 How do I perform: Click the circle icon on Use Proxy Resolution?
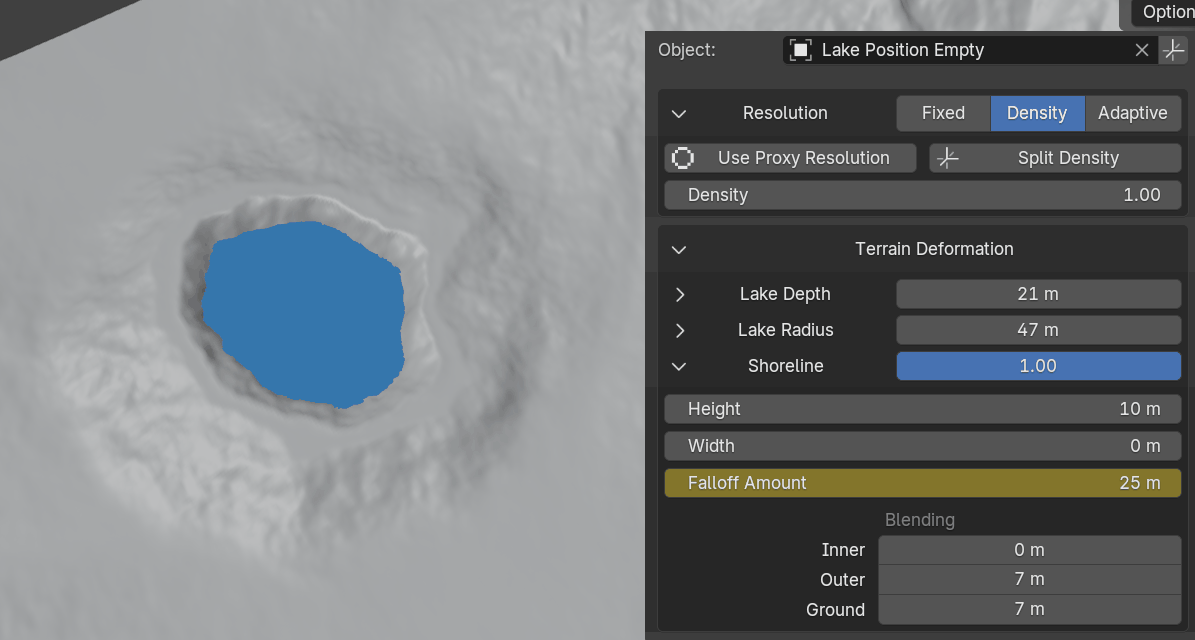coord(683,158)
